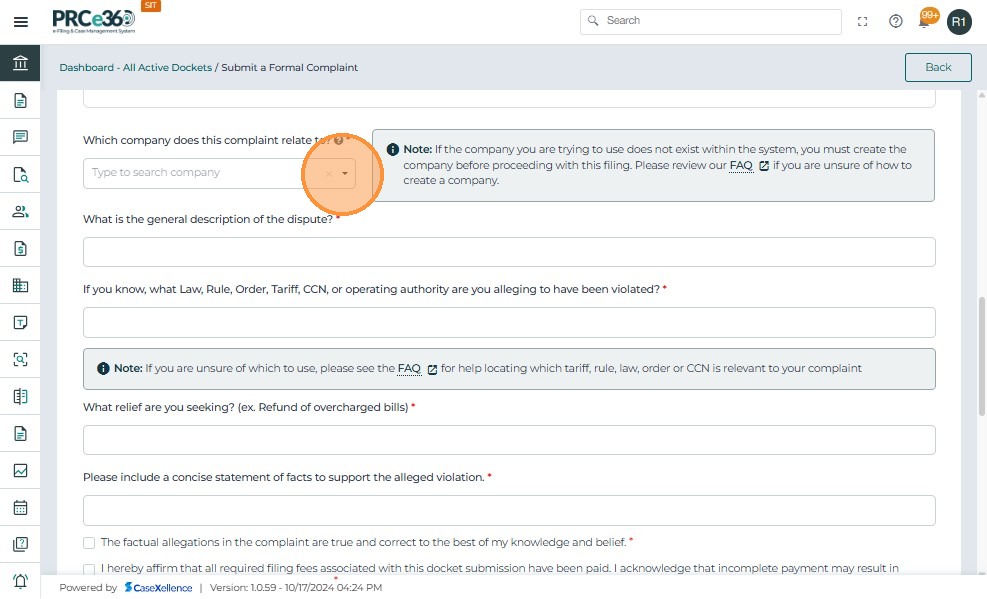Open the R1 user avatar menu
This screenshot has height=599, width=987.
[x=959, y=21]
